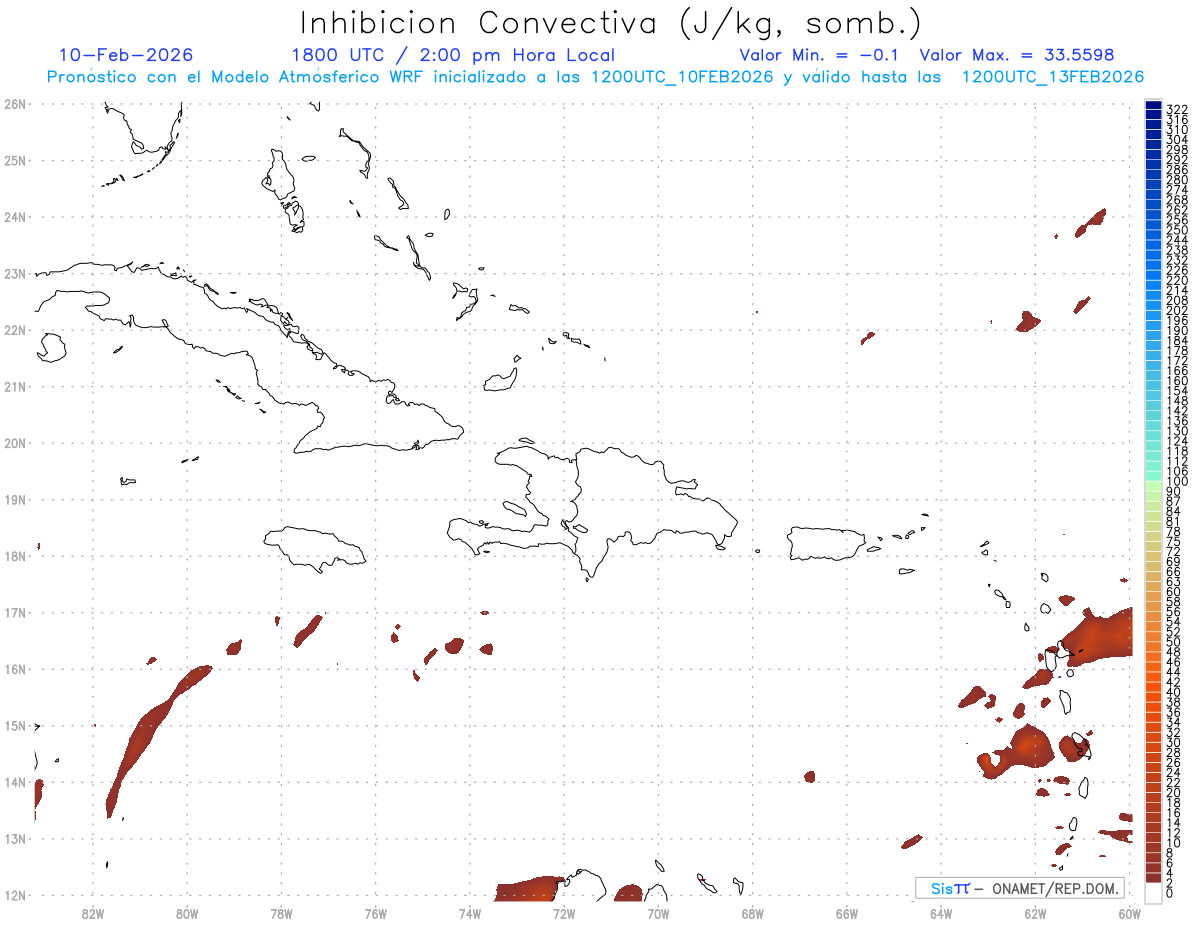This screenshot has width=1200, height=927.
Task: Click the "24N" latitude label
Action: click(14, 217)
